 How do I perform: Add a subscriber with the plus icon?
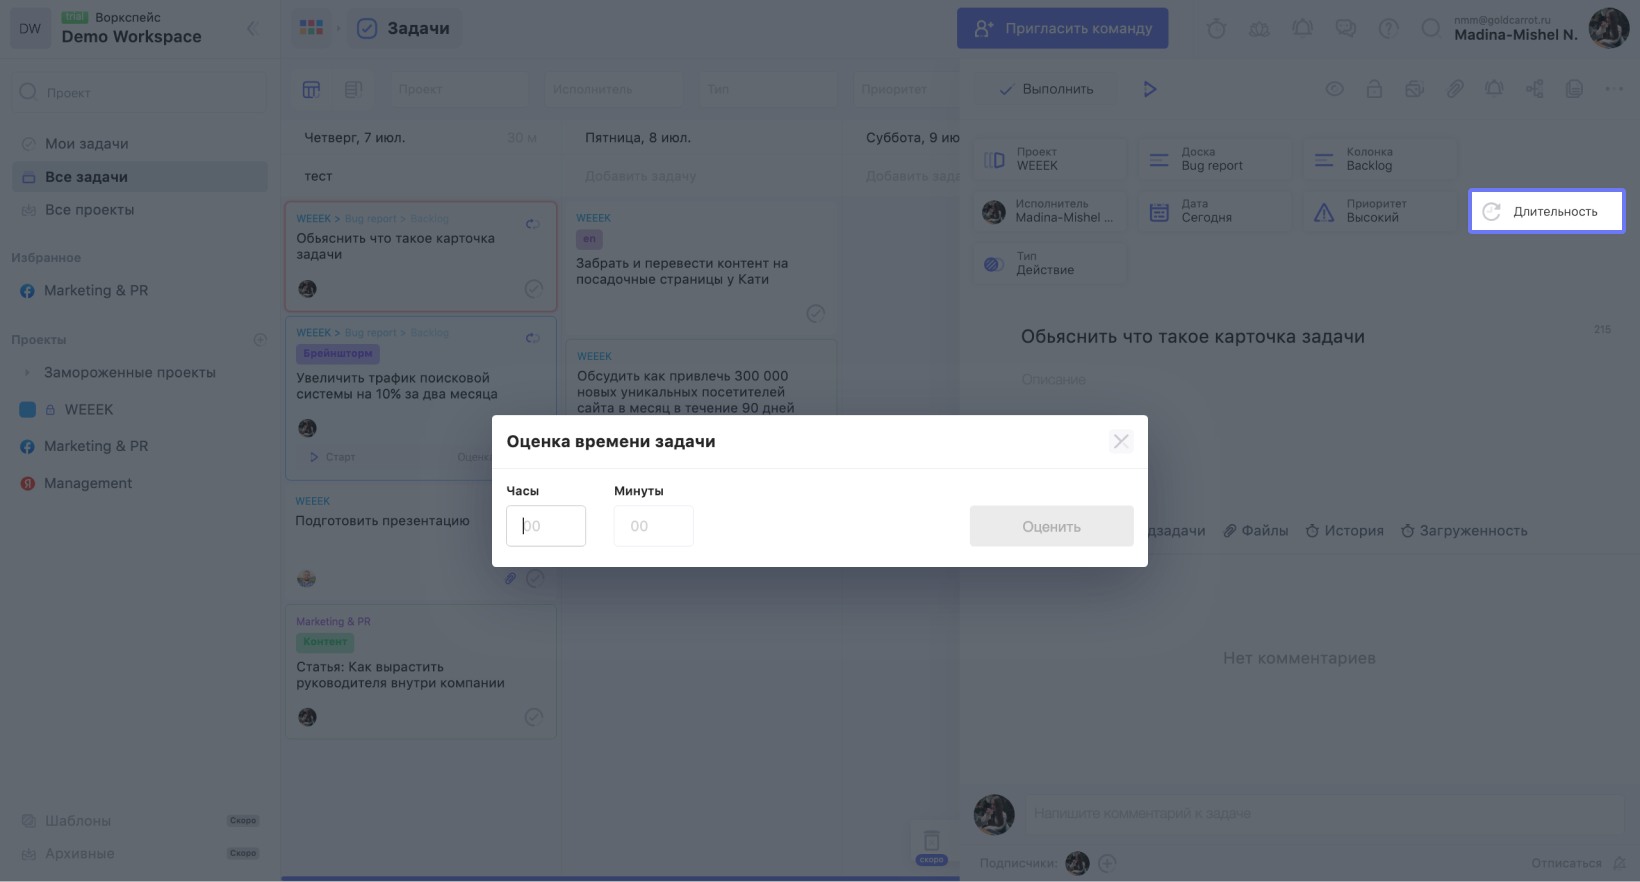tap(1107, 863)
